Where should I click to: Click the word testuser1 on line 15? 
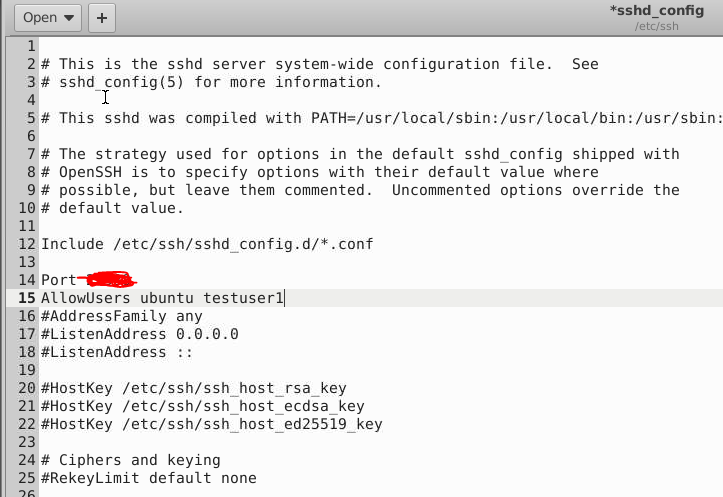244,298
